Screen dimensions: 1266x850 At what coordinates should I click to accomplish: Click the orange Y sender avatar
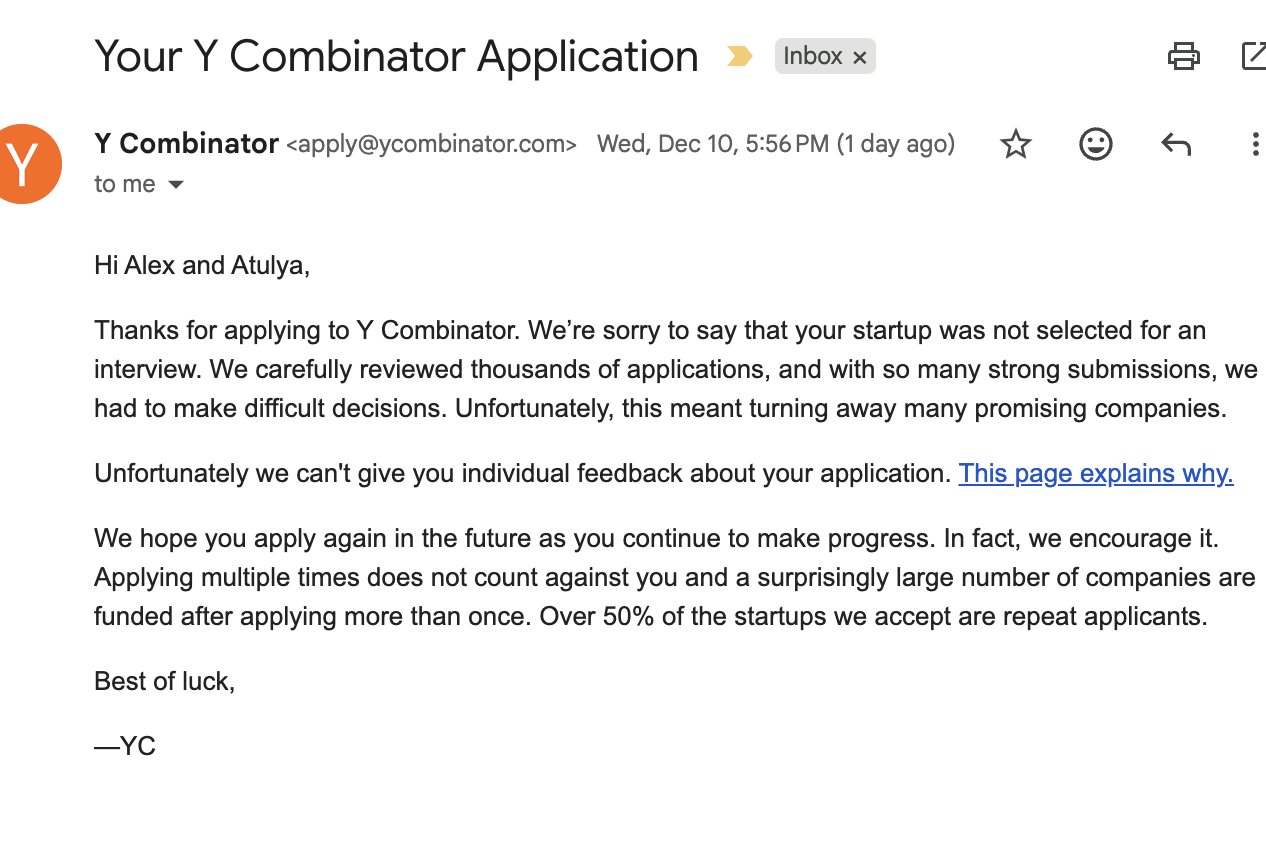(24, 163)
